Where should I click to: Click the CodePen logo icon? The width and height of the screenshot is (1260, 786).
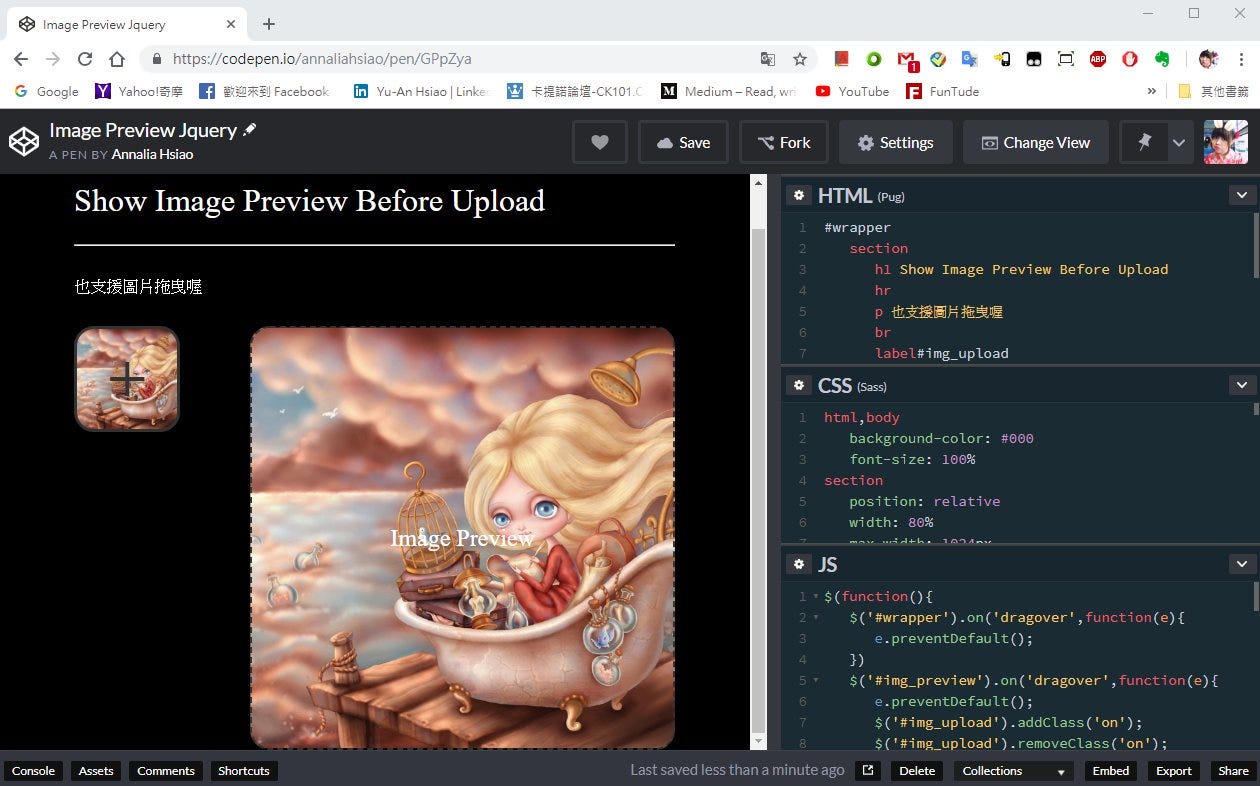(24, 142)
